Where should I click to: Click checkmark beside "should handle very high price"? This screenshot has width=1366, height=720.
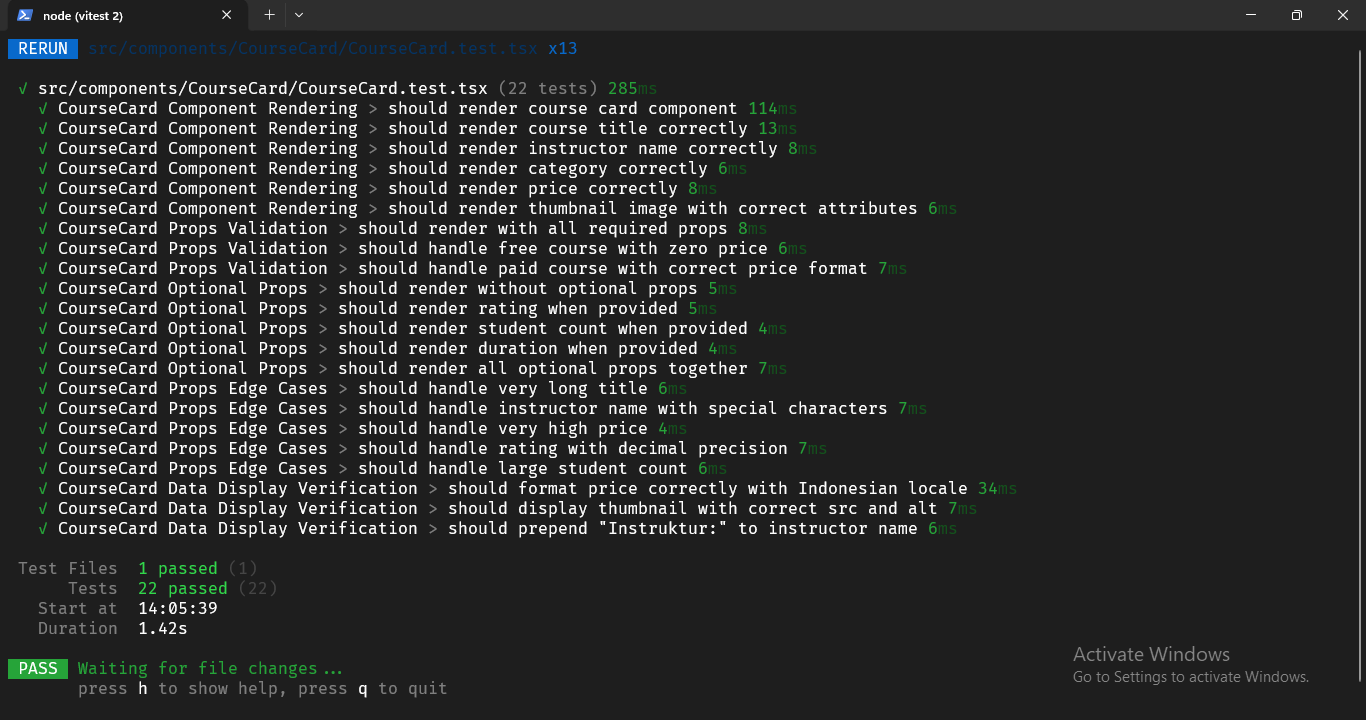point(43,429)
